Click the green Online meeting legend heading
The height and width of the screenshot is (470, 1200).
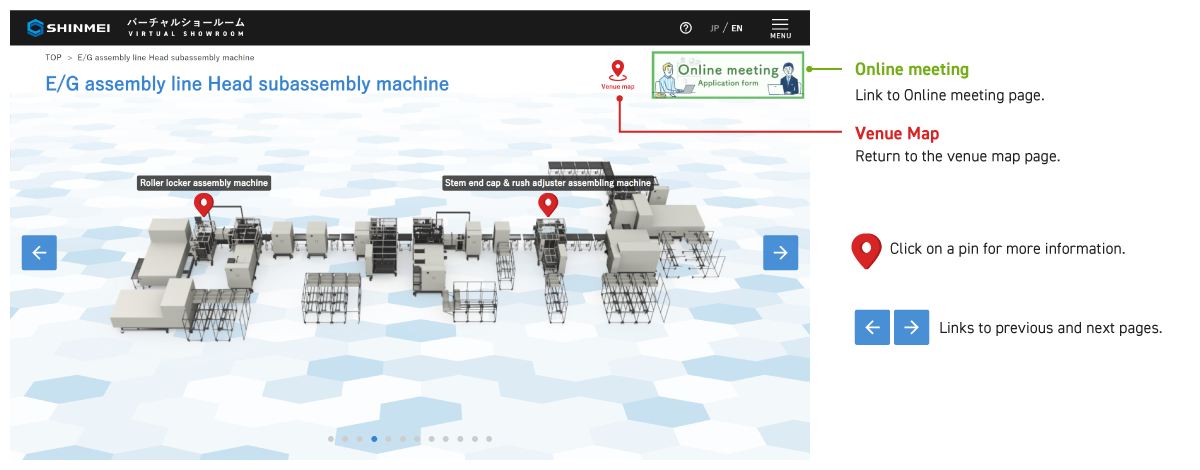pyautogui.click(x=912, y=70)
